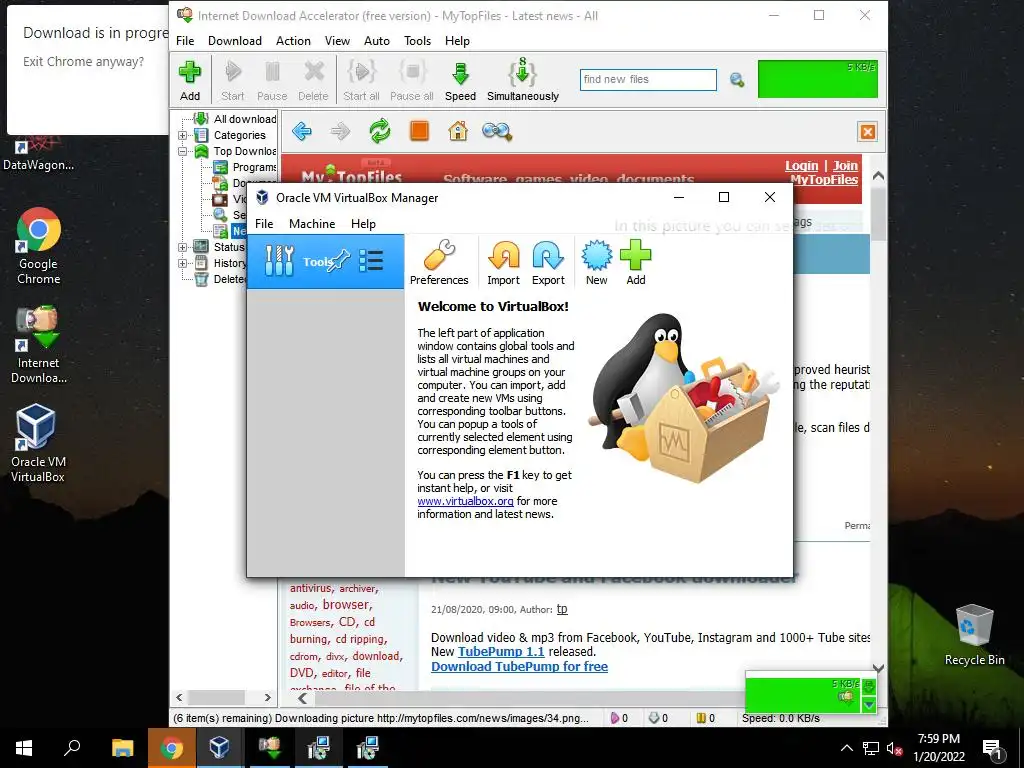The height and width of the screenshot is (768, 1024).
Task: Click Export appliance in VirtualBox
Action: [548, 263]
